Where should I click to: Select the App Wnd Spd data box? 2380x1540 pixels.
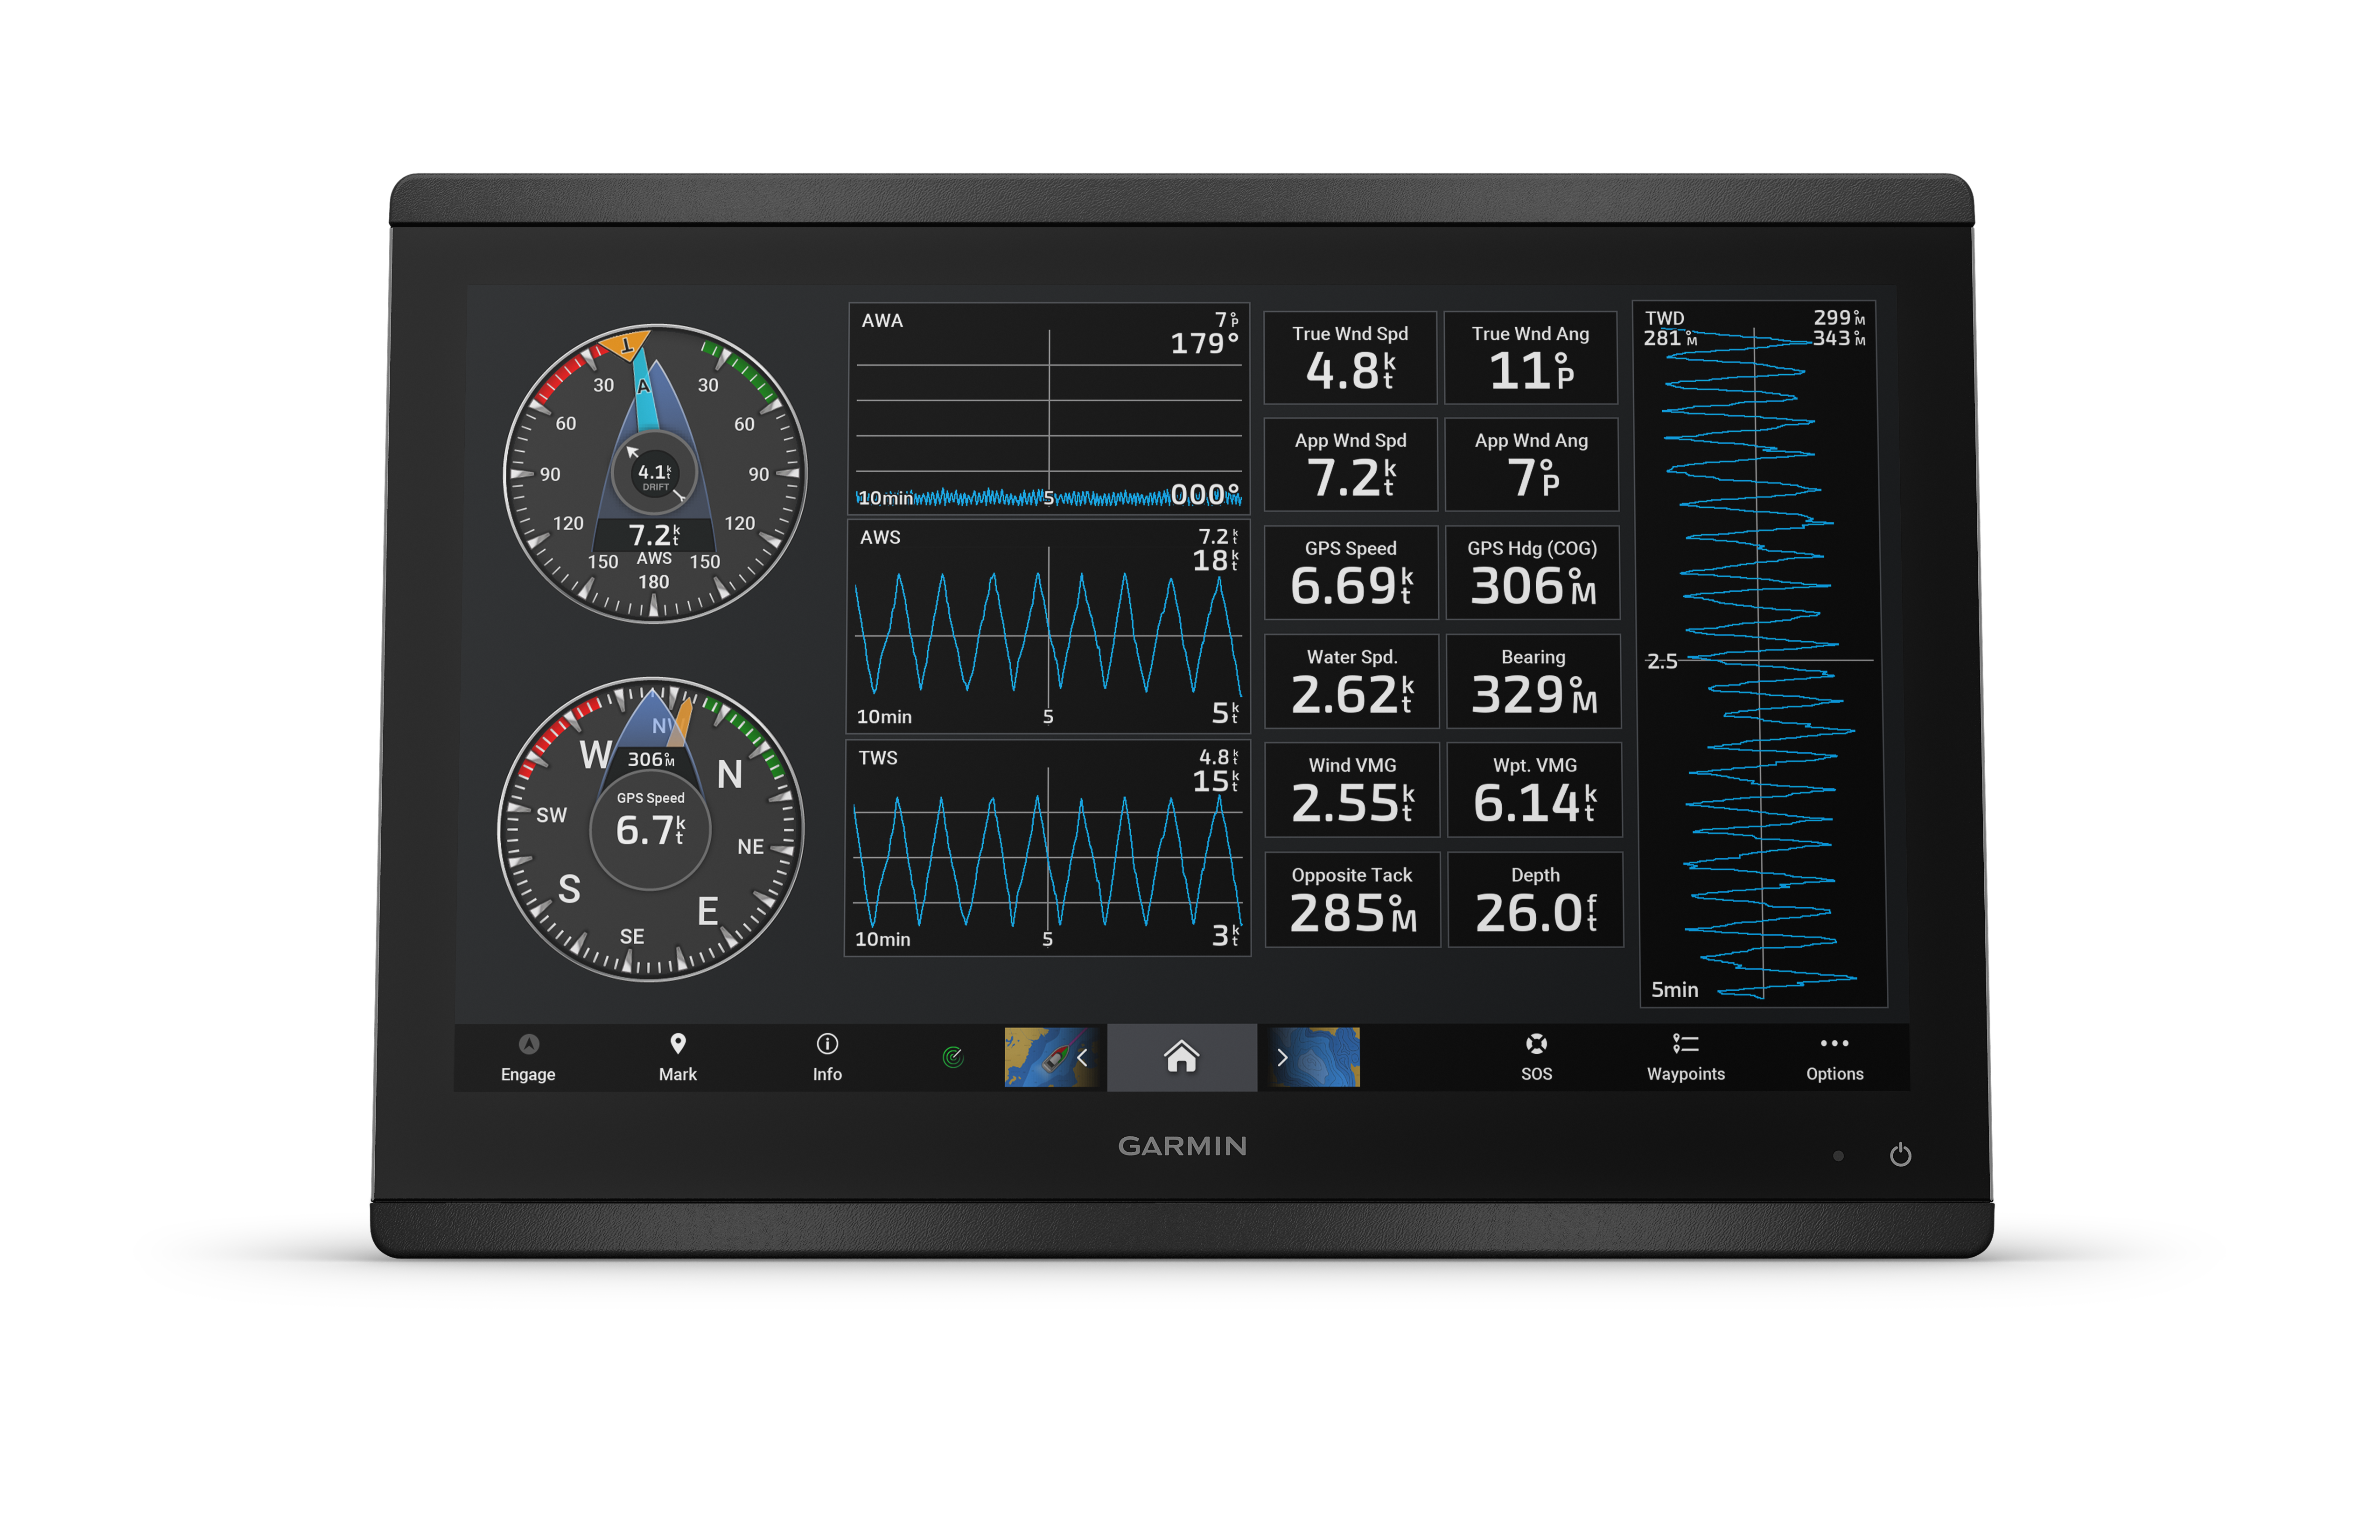(1351, 465)
